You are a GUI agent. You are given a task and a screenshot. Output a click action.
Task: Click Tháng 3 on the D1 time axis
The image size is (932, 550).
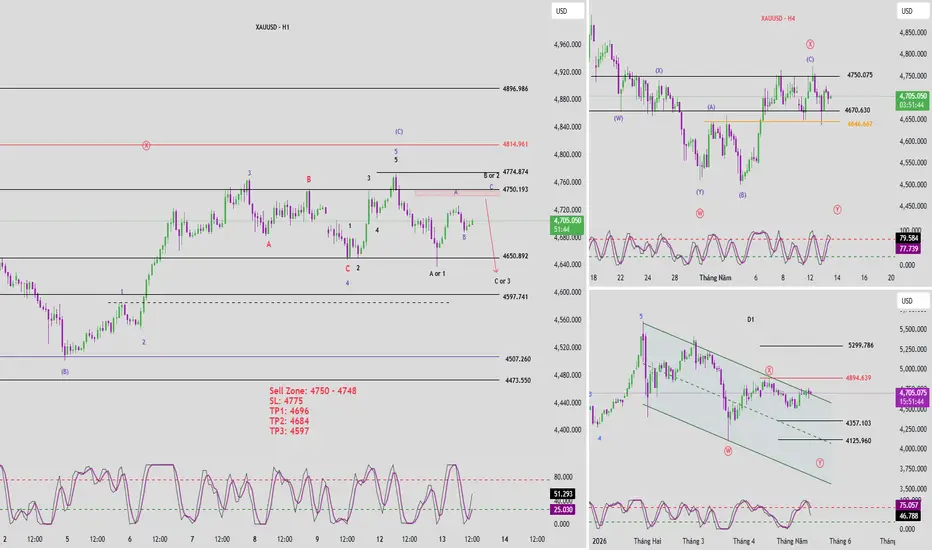pyautogui.click(x=693, y=541)
